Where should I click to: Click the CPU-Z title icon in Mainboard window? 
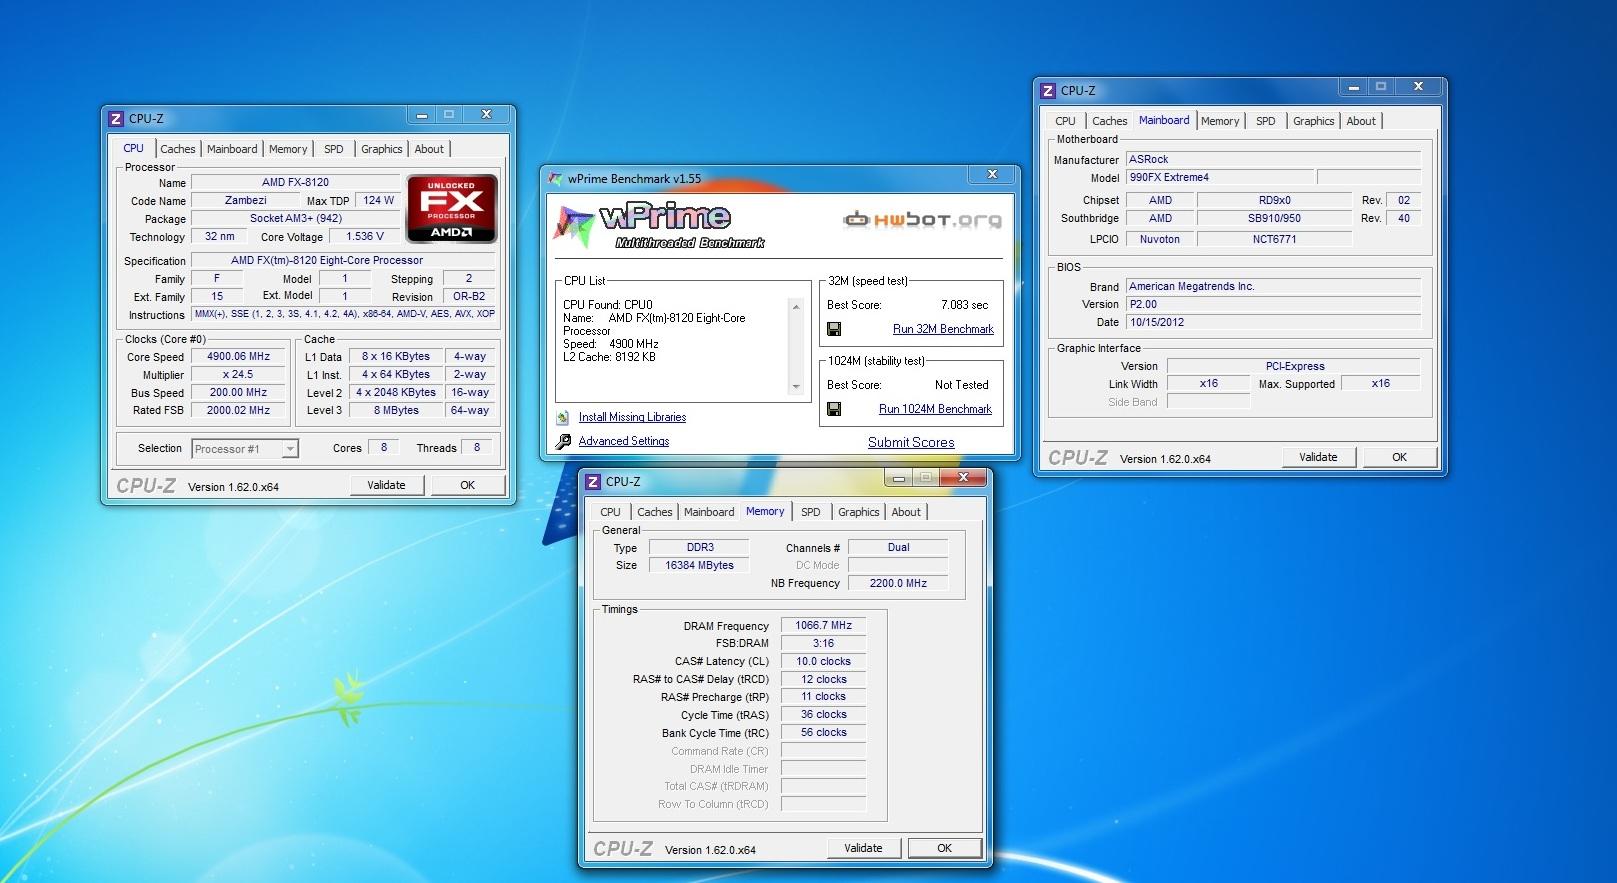click(x=1048, y=90)
